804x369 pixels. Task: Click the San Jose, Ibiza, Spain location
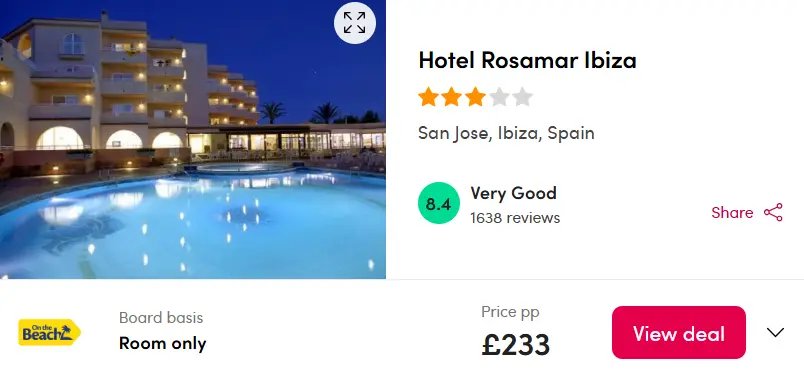(x=506, y=133)
